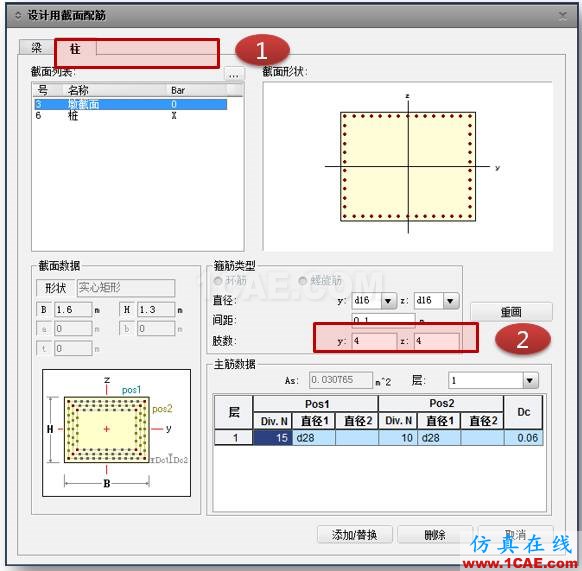Click the H height field 1.3
The image size is (582, 571).
point(156,309)
